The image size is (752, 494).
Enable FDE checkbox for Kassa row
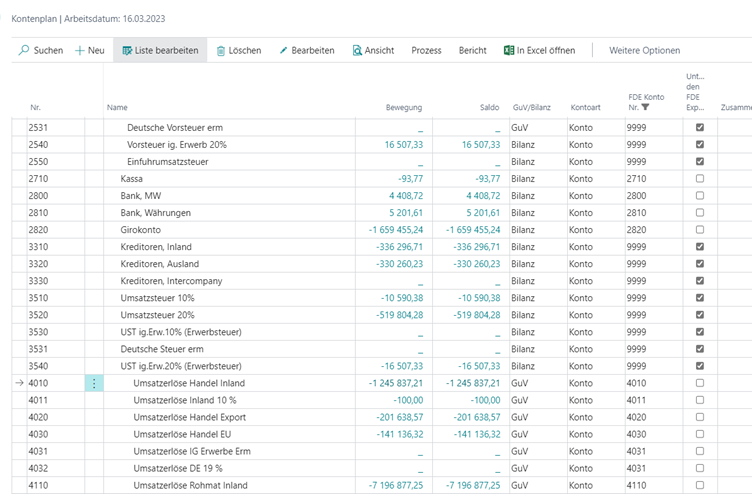pyautogui.click(x=700, y=179)
